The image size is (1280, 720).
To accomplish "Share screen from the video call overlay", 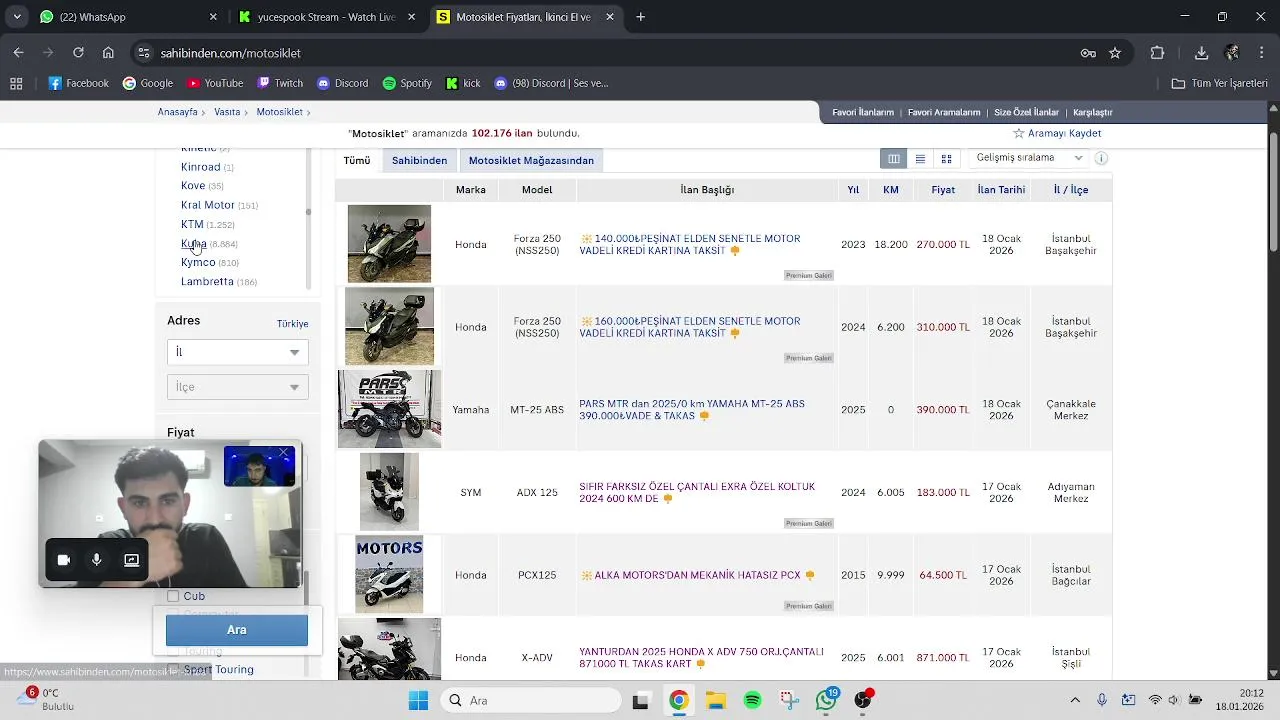I will pyautogui.click(x=131, y=560).
